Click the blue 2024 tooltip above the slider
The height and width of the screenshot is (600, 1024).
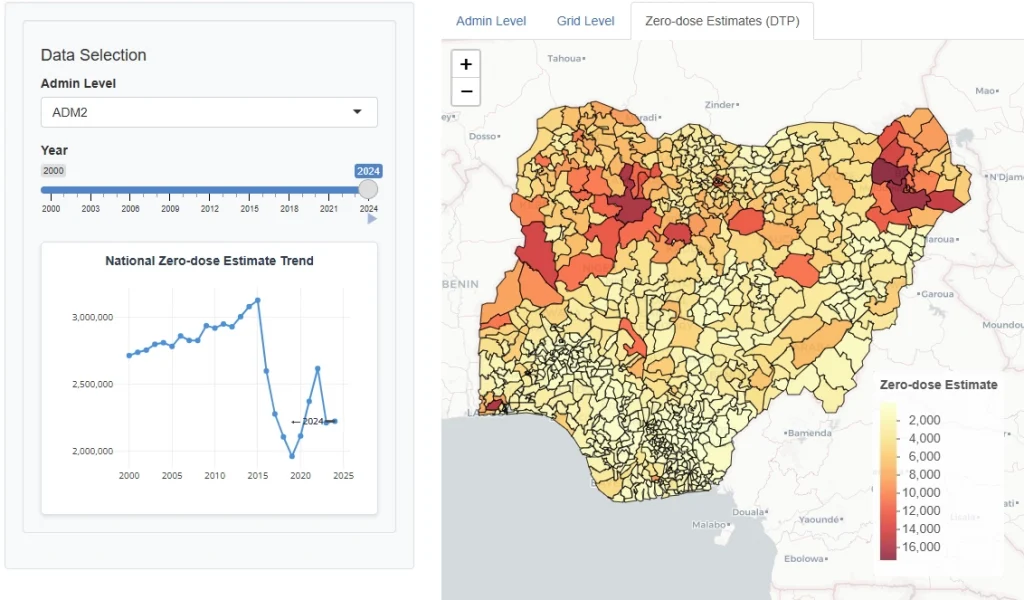pyautogui.click(x=368, y=170)
